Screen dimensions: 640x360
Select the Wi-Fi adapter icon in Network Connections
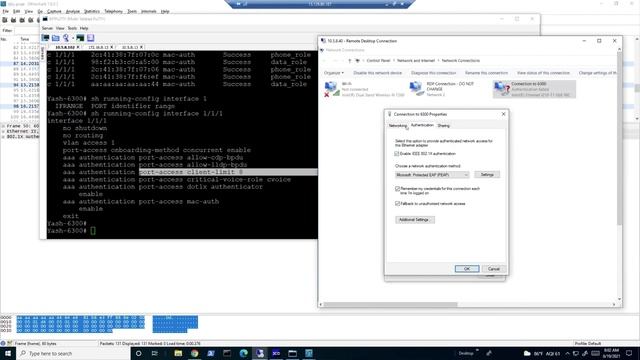coord(331,89)
